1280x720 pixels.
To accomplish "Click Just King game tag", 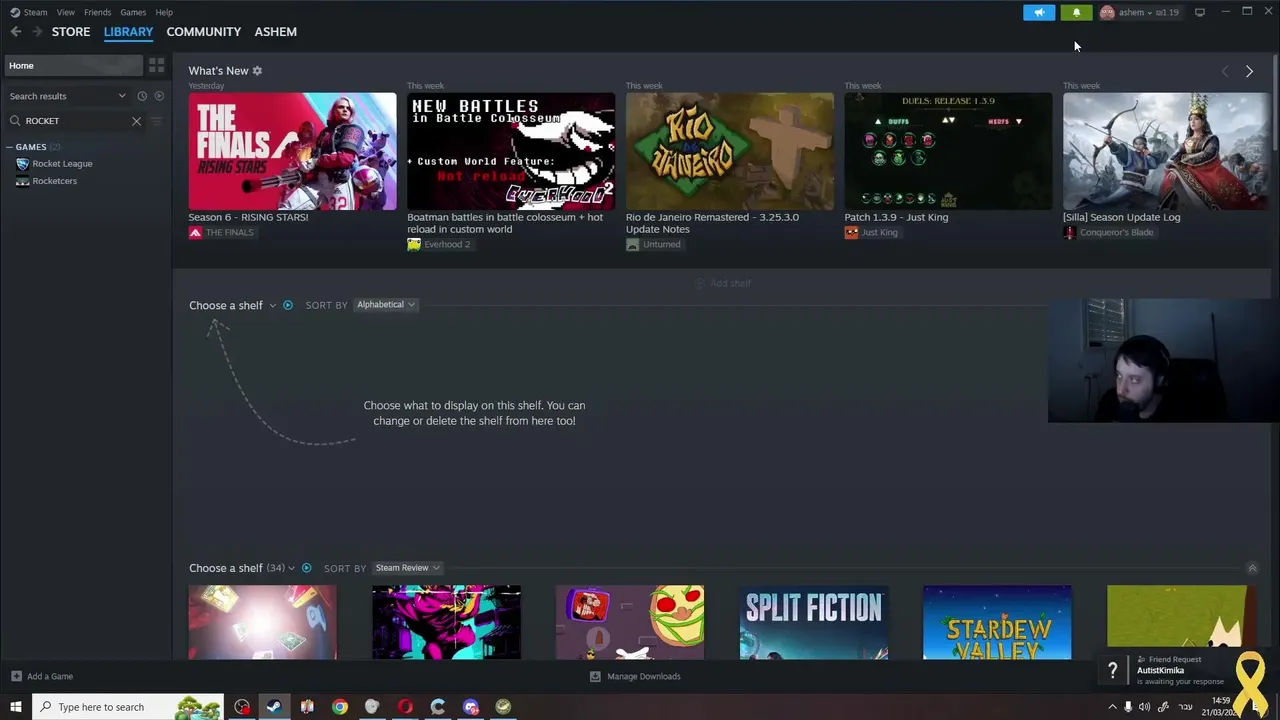I will click(871, 232).
